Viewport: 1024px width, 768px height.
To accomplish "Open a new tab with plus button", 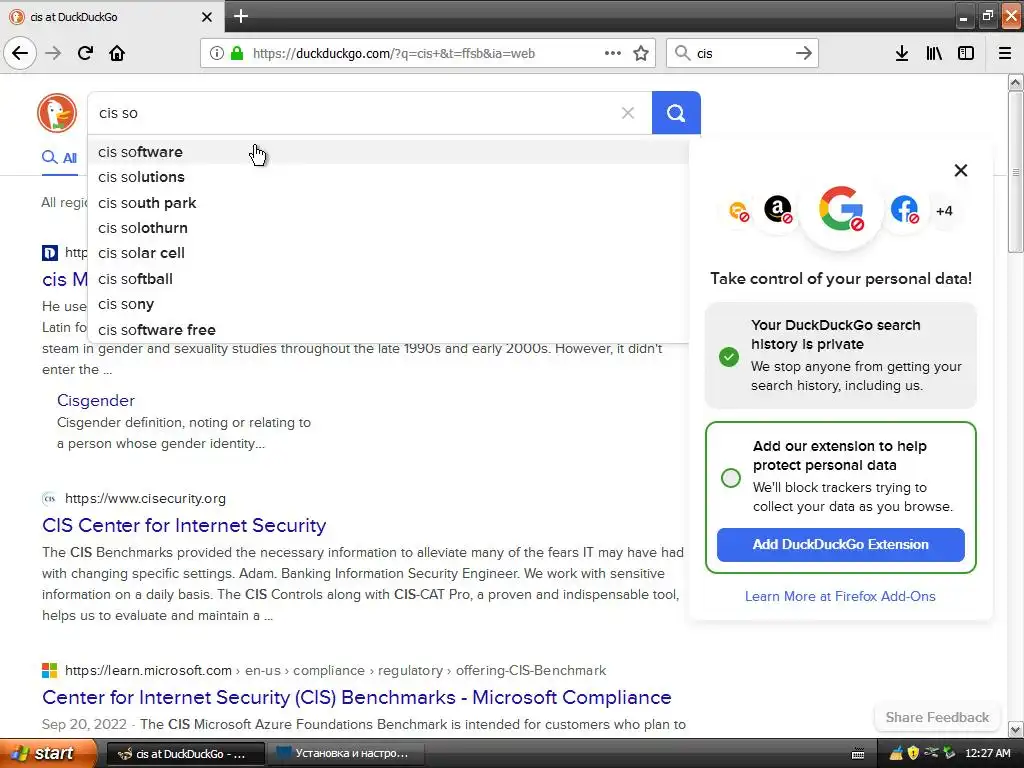I will pyautogui.click(x=241, y=16).
